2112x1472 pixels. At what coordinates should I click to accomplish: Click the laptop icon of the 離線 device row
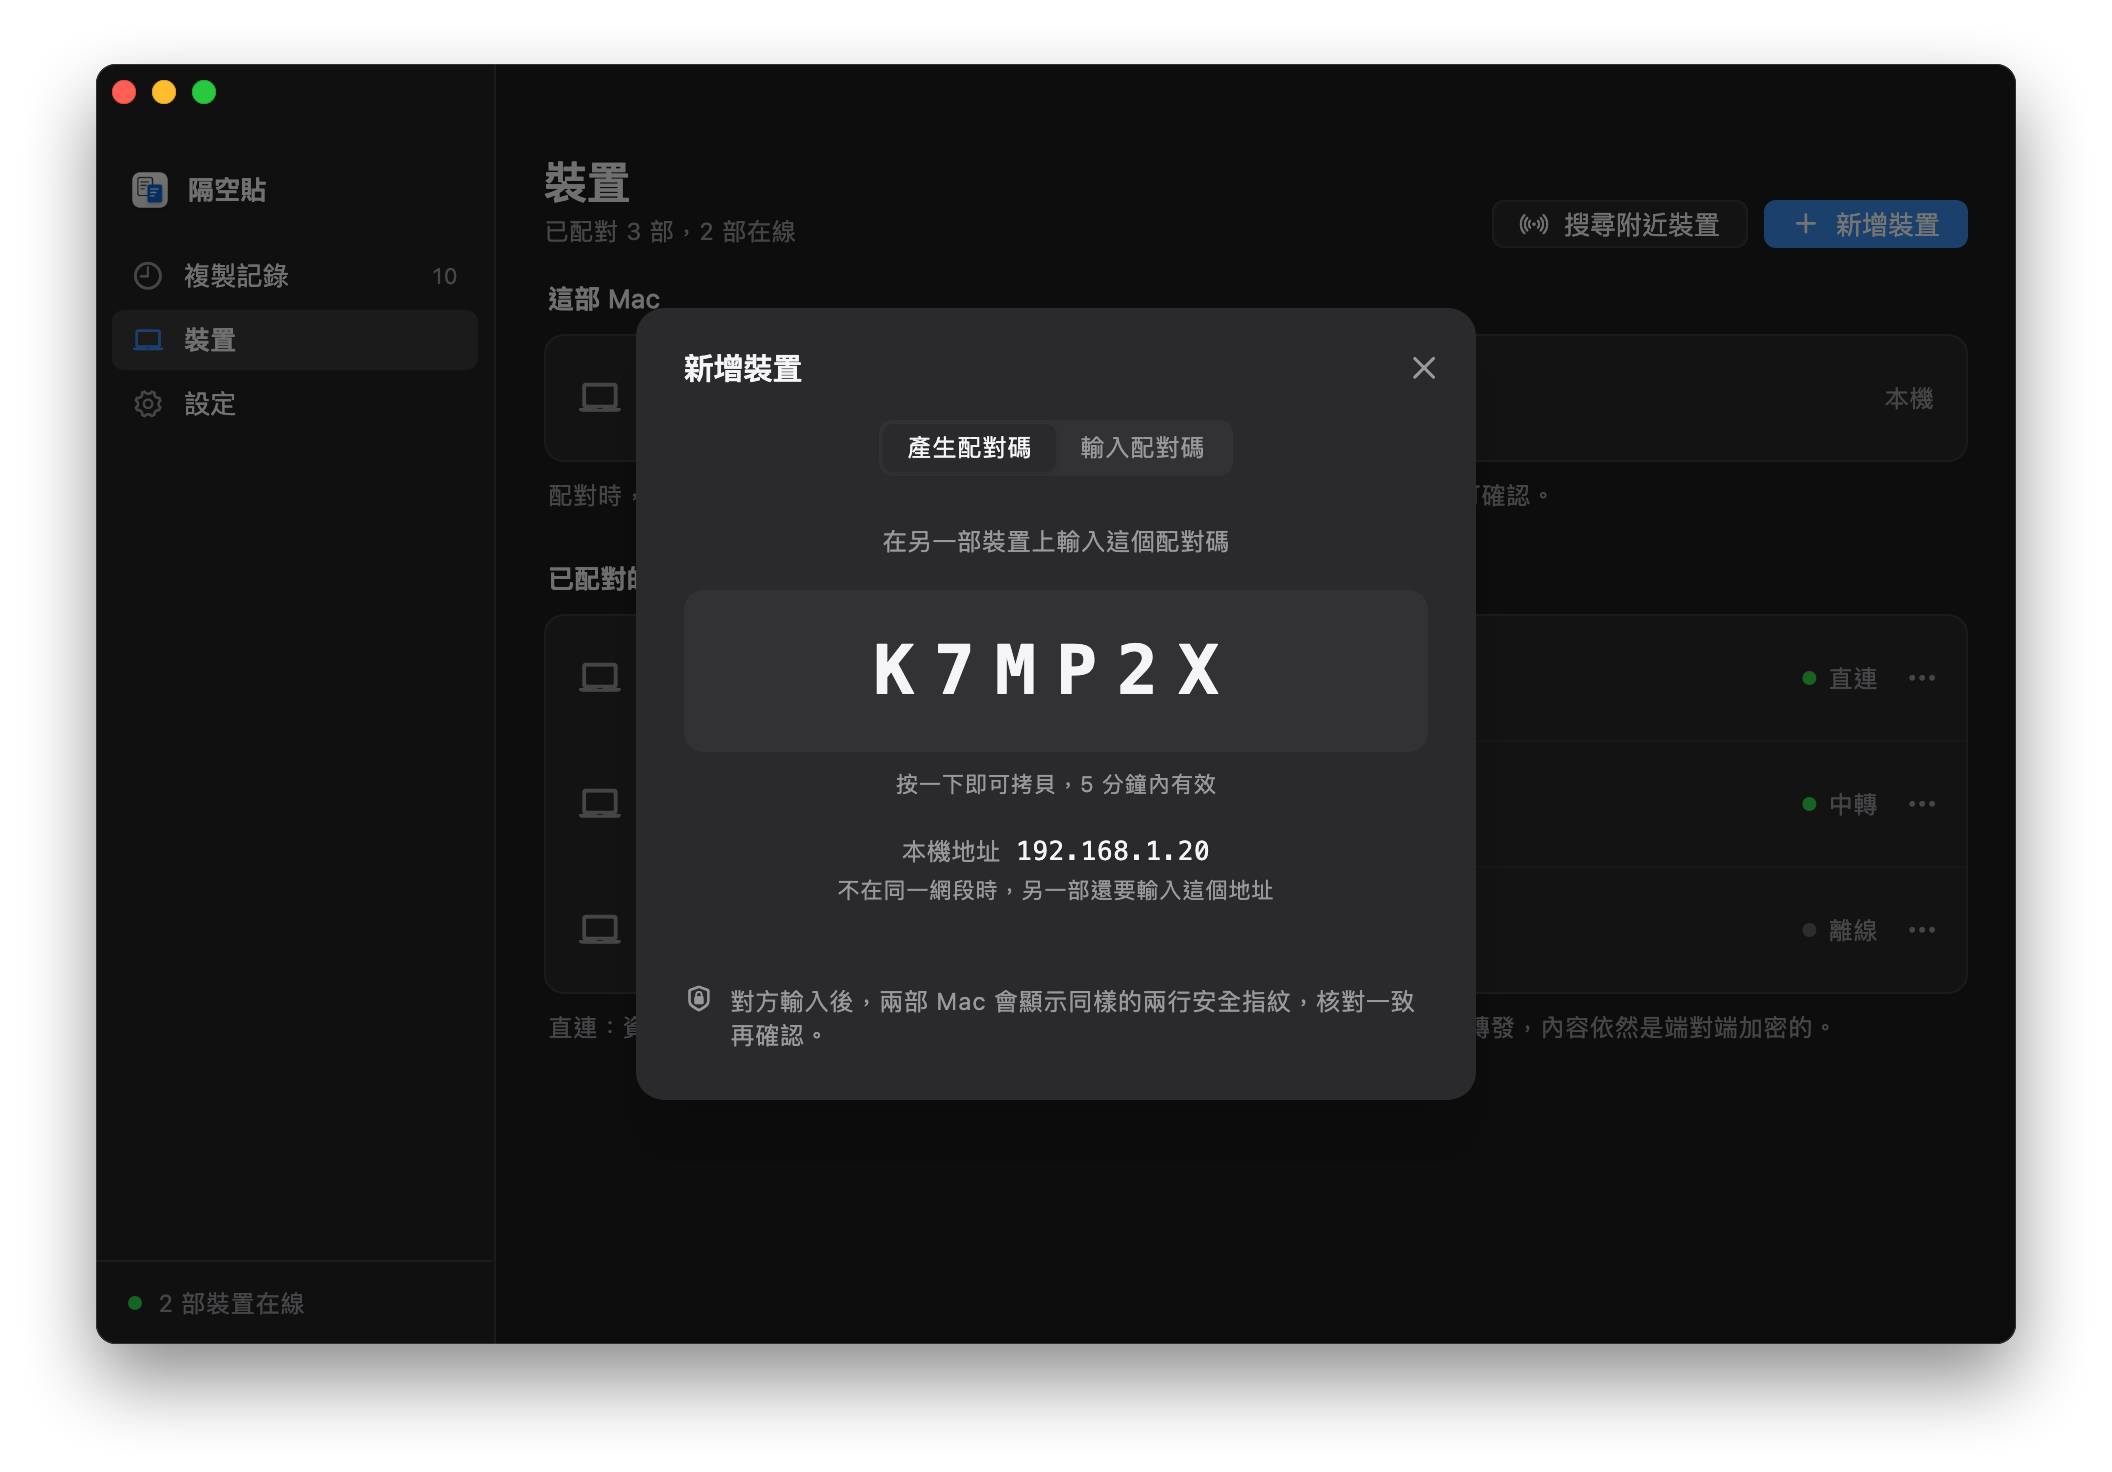pyautogui.click(x=600, y=930)
